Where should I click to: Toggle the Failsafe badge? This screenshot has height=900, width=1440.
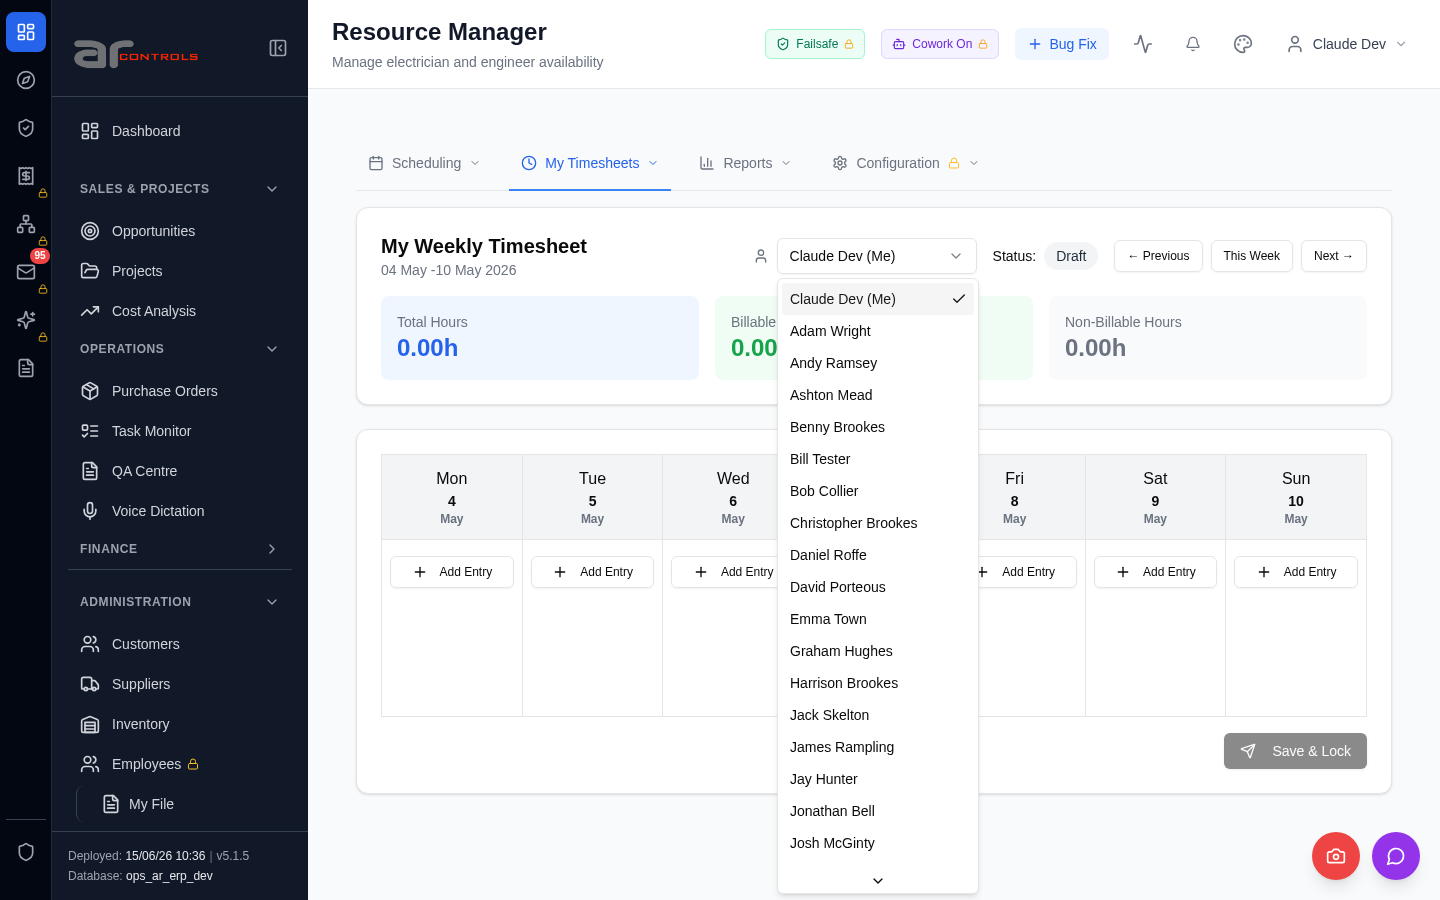point(815,44)
